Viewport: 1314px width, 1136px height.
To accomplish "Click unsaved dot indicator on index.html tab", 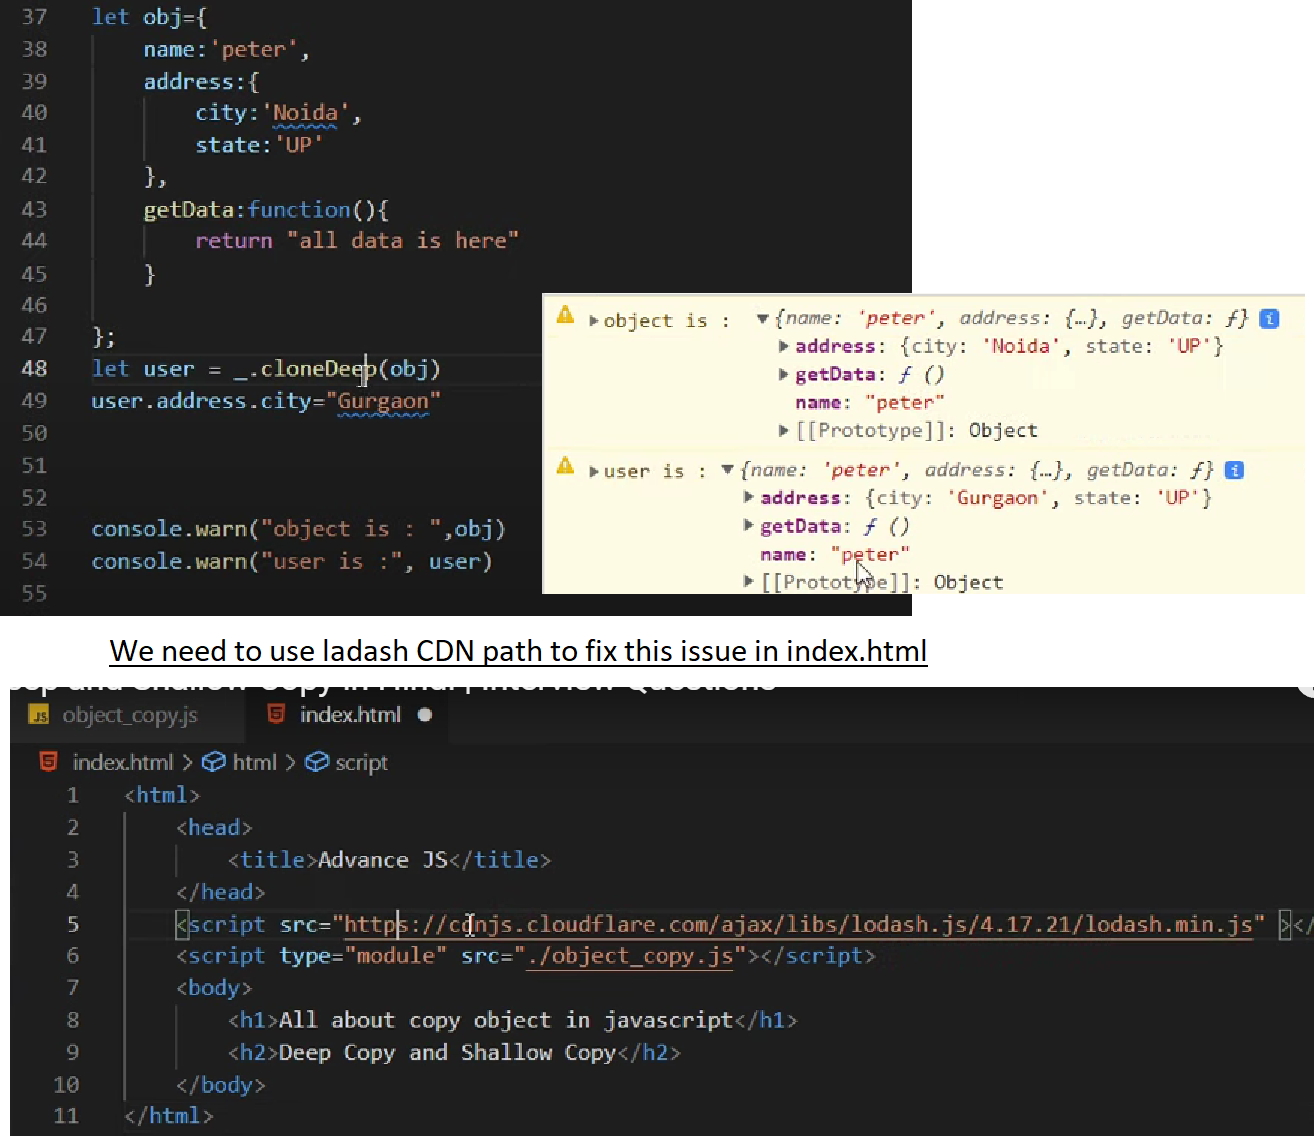I will (425, 715).
